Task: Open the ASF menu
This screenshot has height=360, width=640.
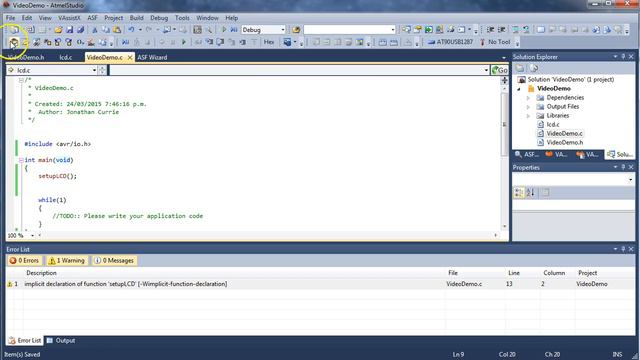Action: click(x=93, y=18)
